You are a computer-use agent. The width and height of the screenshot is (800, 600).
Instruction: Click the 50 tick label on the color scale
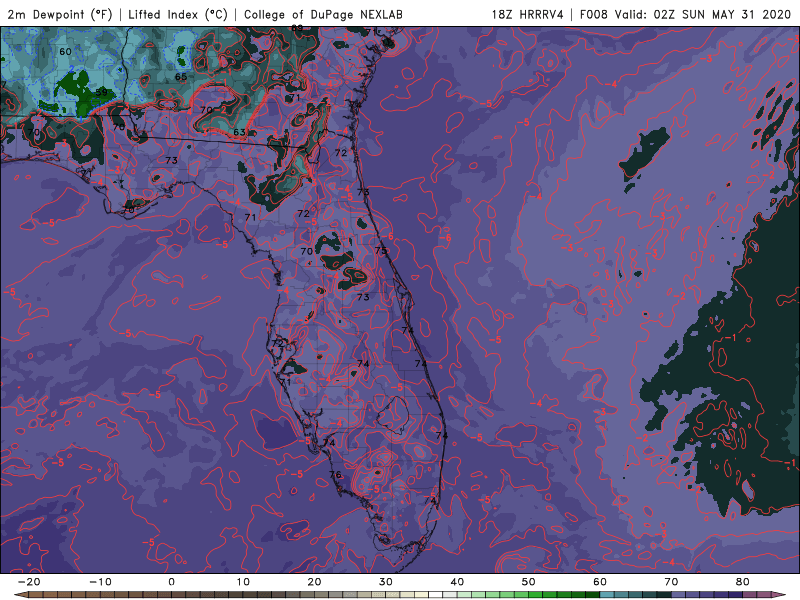pos(529,582)
